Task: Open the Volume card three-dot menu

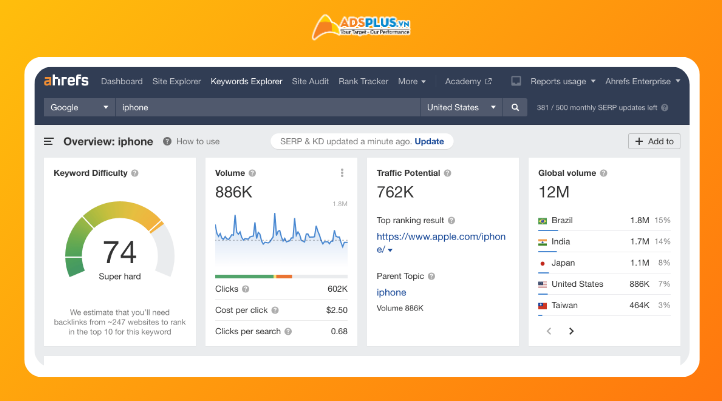Action: [342, 173]
